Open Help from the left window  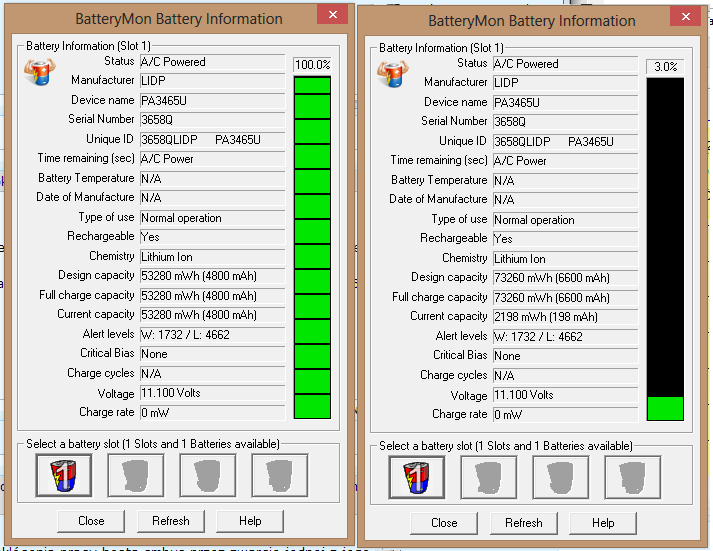click(250, 521)
